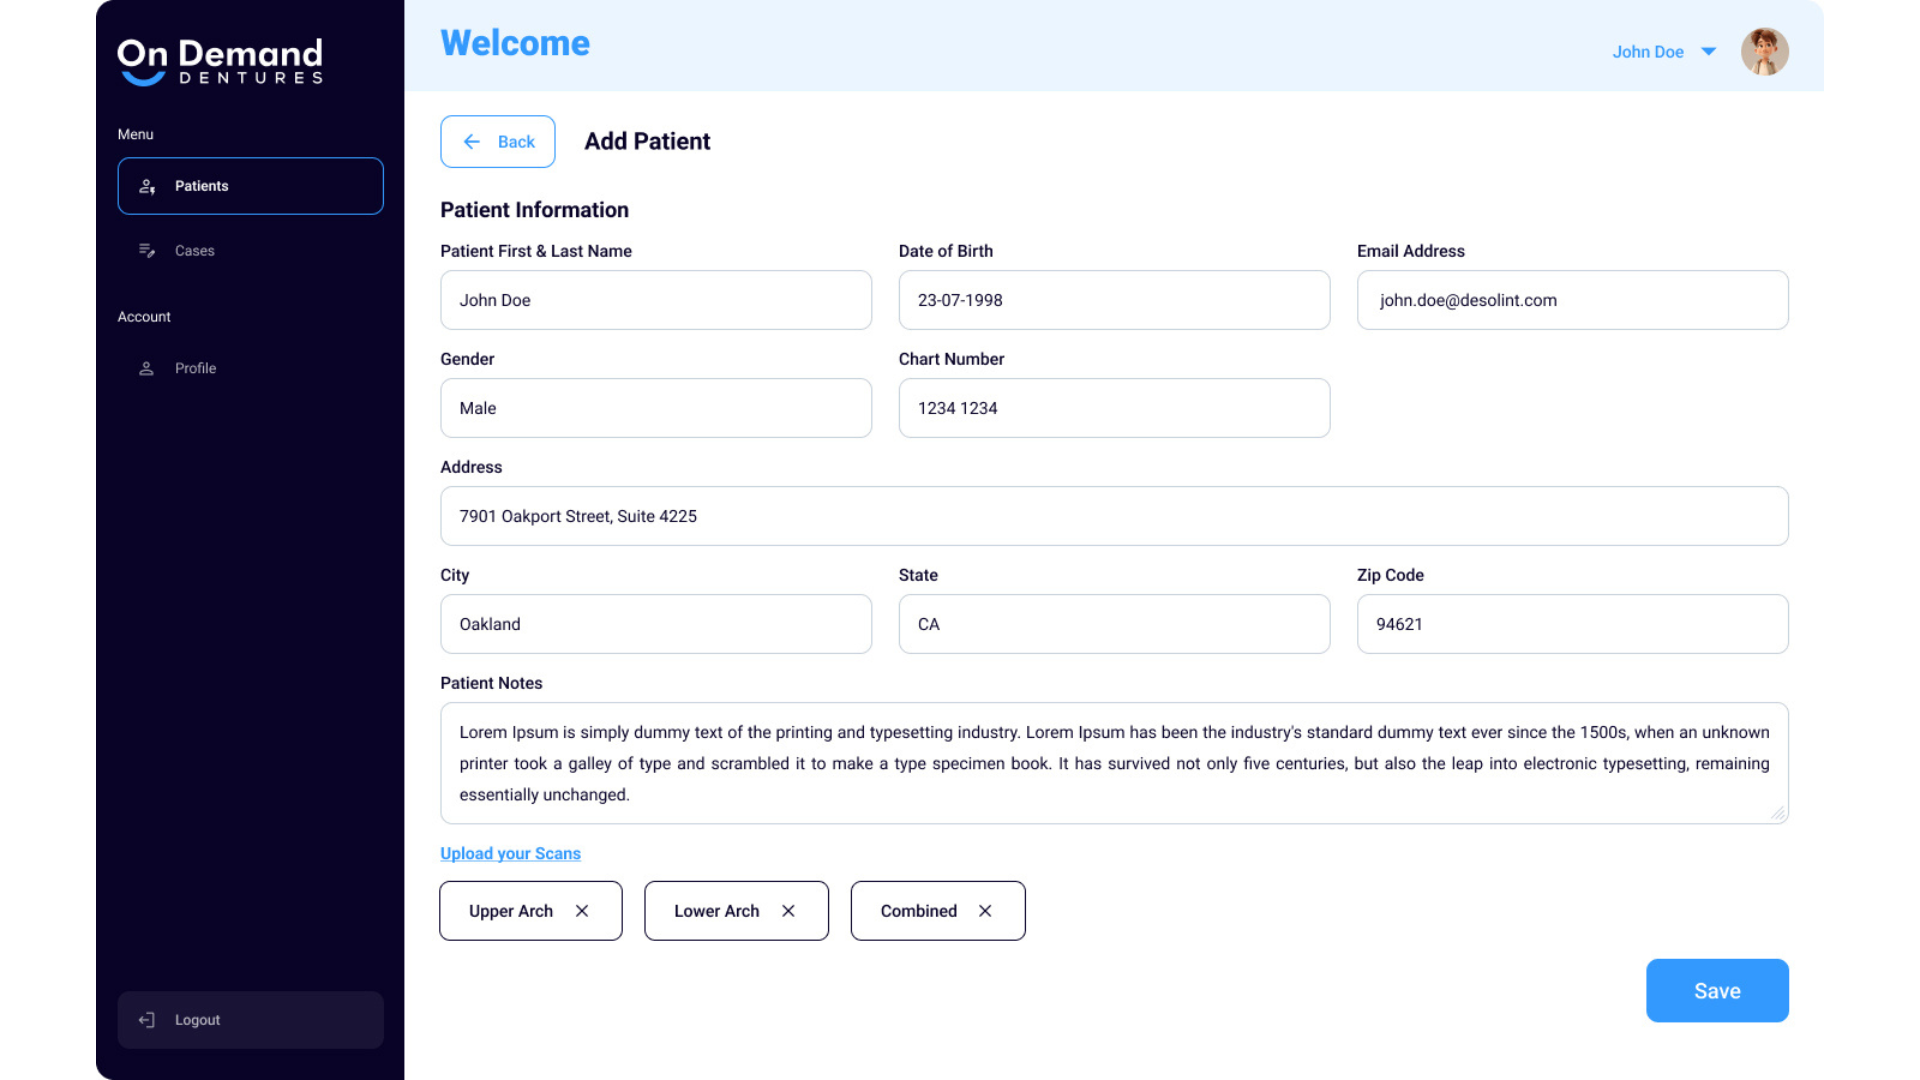Click the Patient Notes resize handle
The width and height of the screenshot is (1920, 1080).
[x=1777, y=813]
